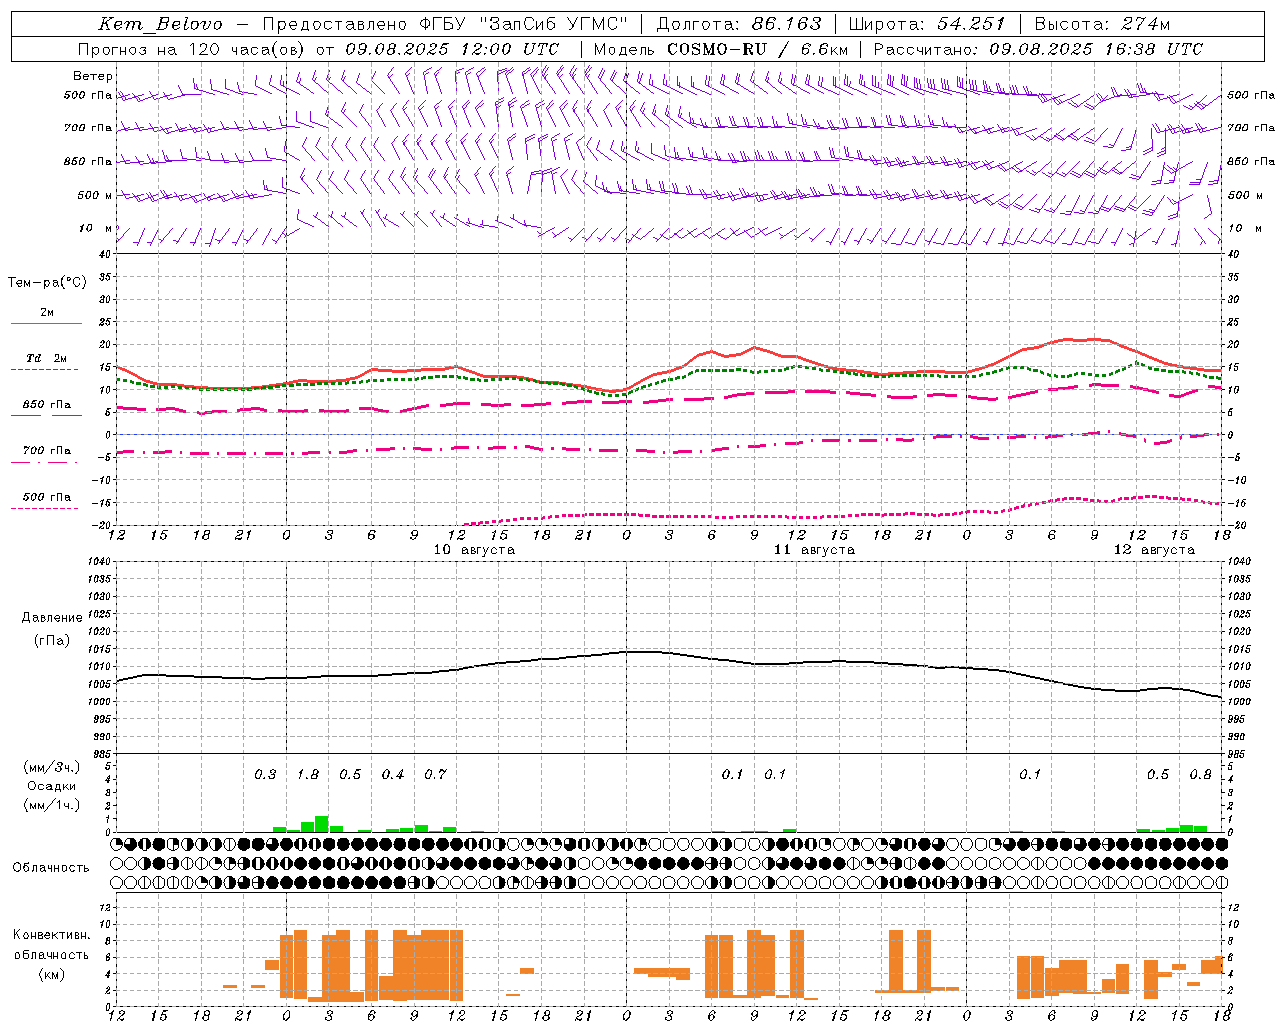Click the 3-hour precipitation value "1.8"
Screen dimensions: 1280x1024
308,775
